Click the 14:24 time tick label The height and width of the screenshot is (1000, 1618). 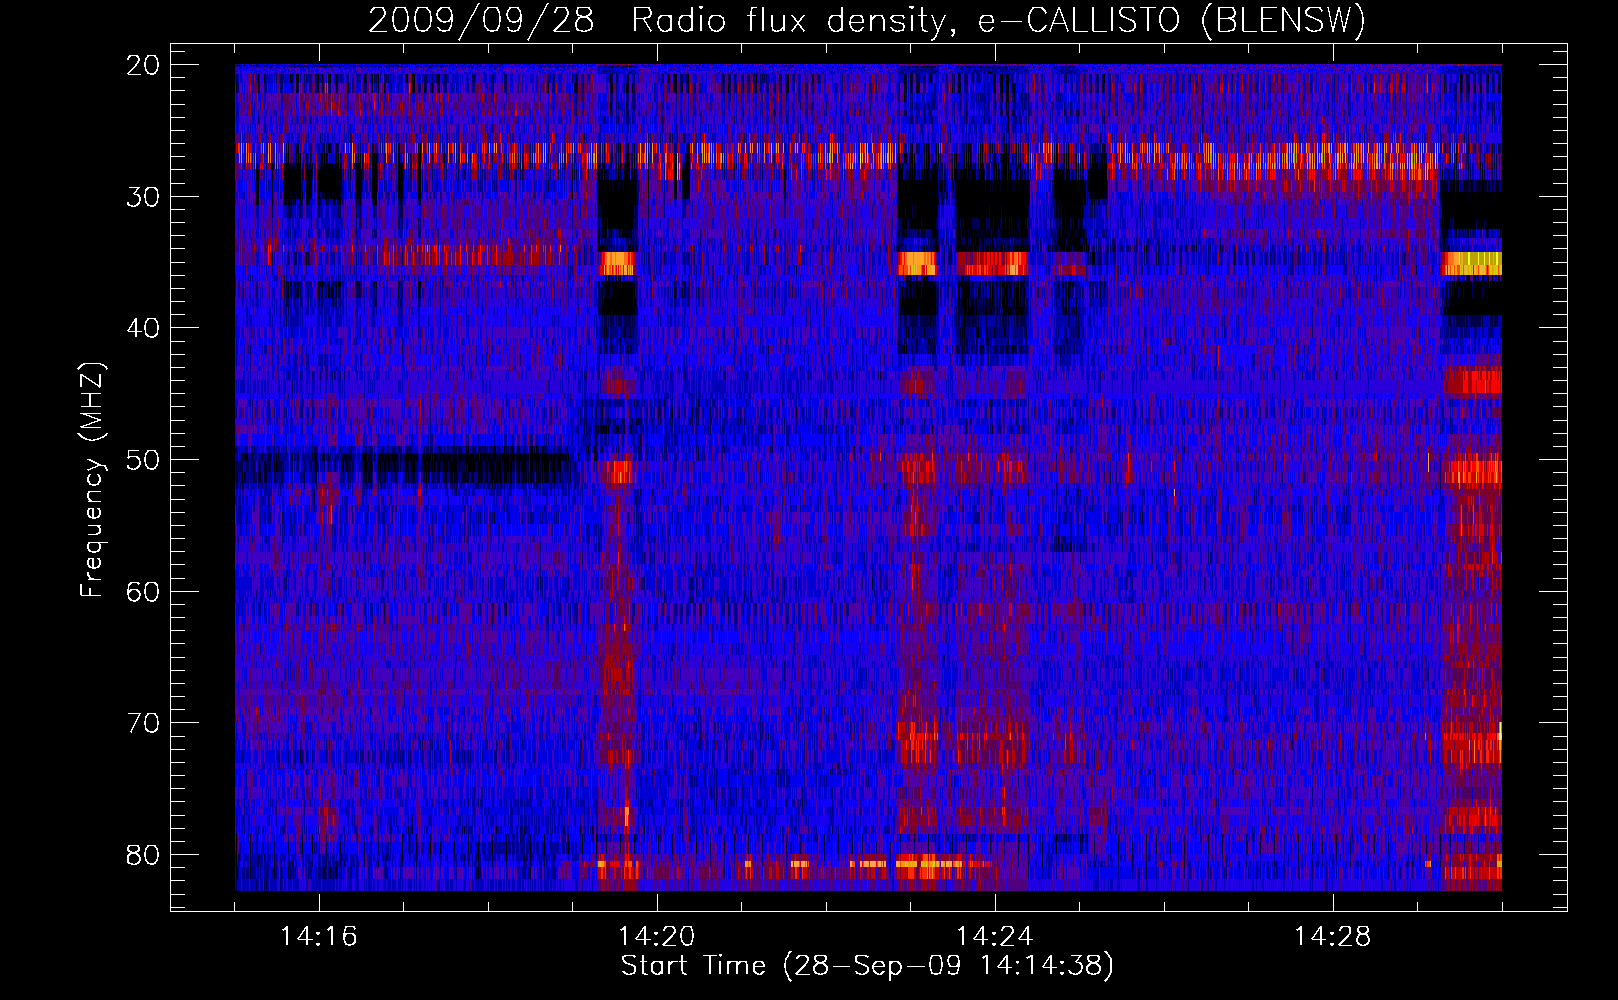click(995, 936)
